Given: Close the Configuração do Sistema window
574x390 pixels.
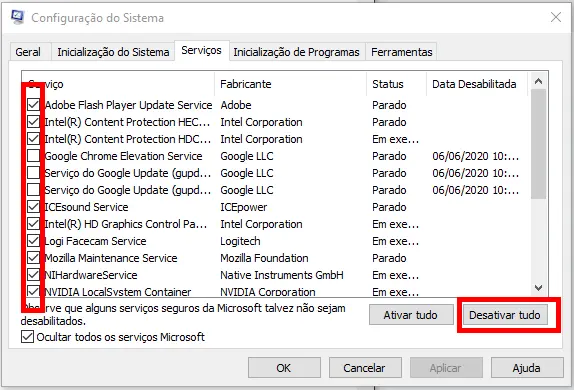Looking at the screenshot, I should click(x=556, y=17).
